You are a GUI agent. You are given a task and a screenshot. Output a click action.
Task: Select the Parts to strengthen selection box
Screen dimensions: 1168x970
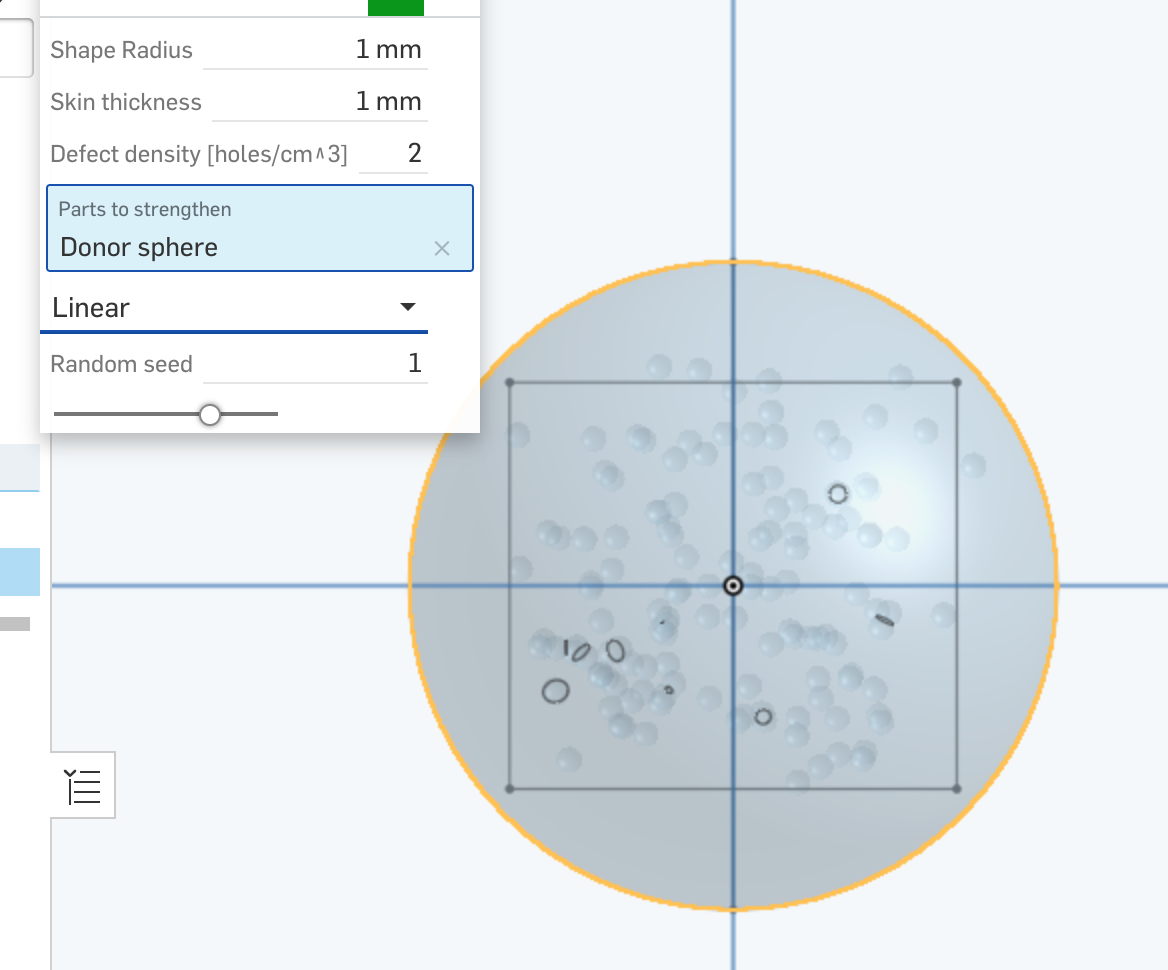click(260, 228)
